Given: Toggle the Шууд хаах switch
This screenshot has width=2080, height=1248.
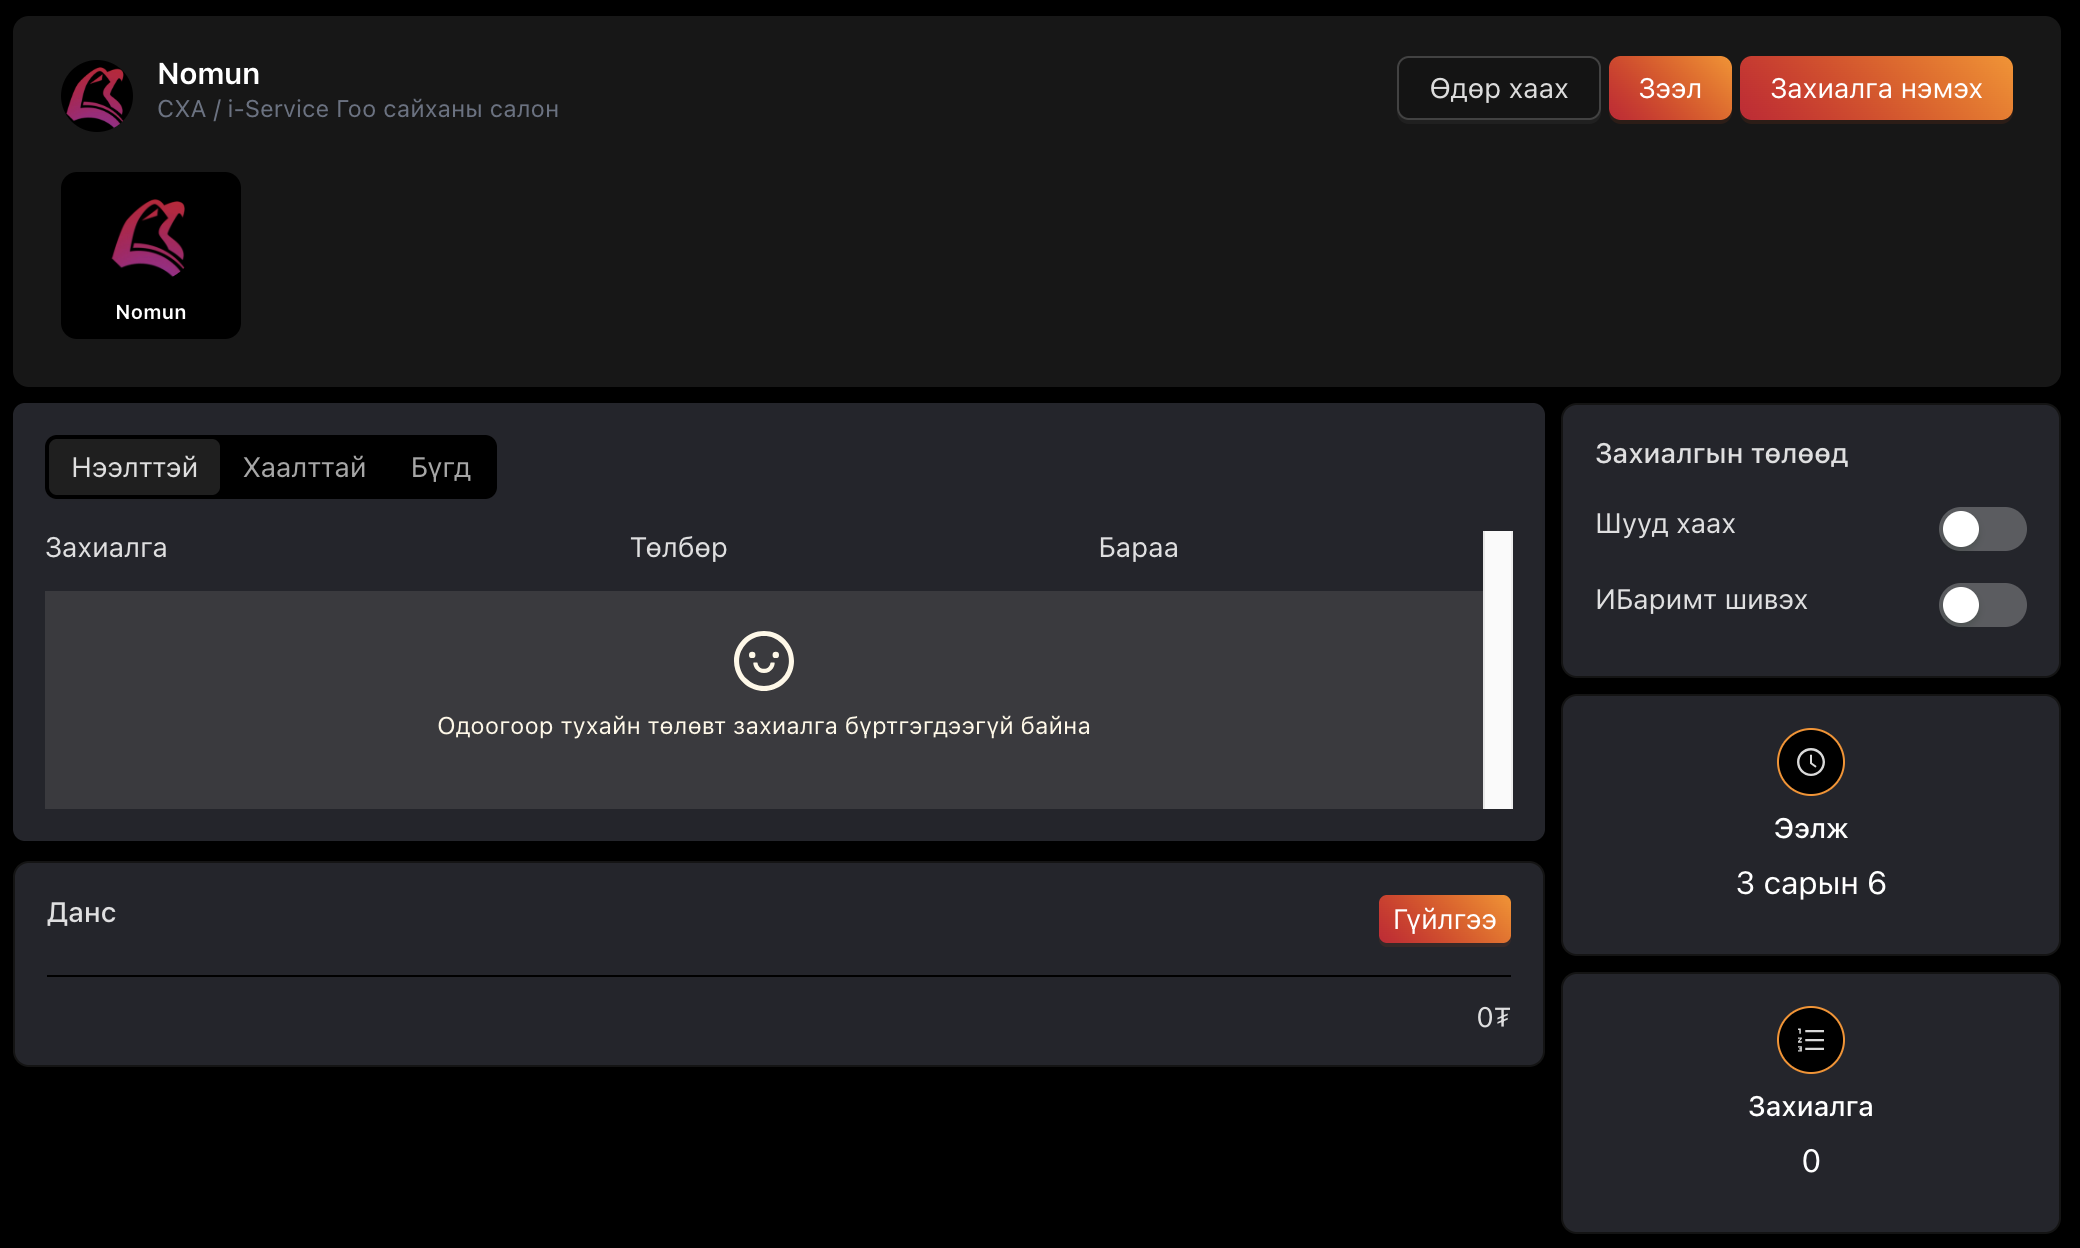Looking at the screenshot, I should click(1981, 529).
